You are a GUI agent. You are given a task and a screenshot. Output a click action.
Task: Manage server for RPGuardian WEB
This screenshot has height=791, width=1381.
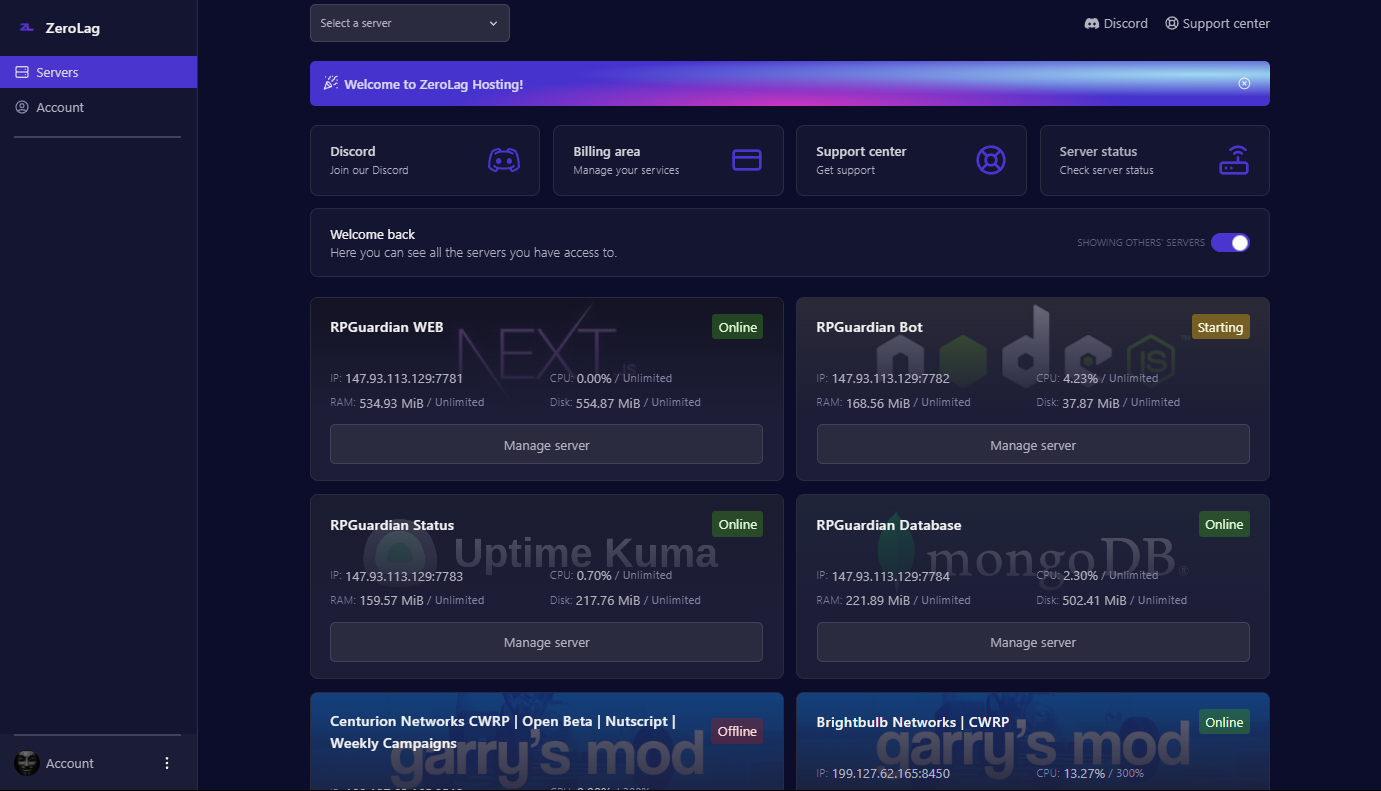(546, 444)
